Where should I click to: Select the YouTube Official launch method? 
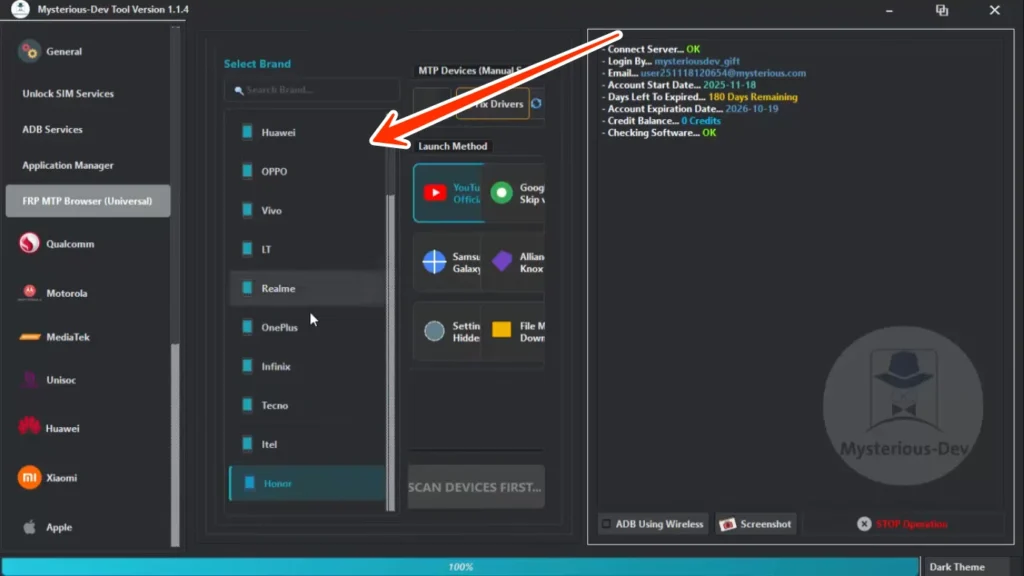tap(448, 192)
